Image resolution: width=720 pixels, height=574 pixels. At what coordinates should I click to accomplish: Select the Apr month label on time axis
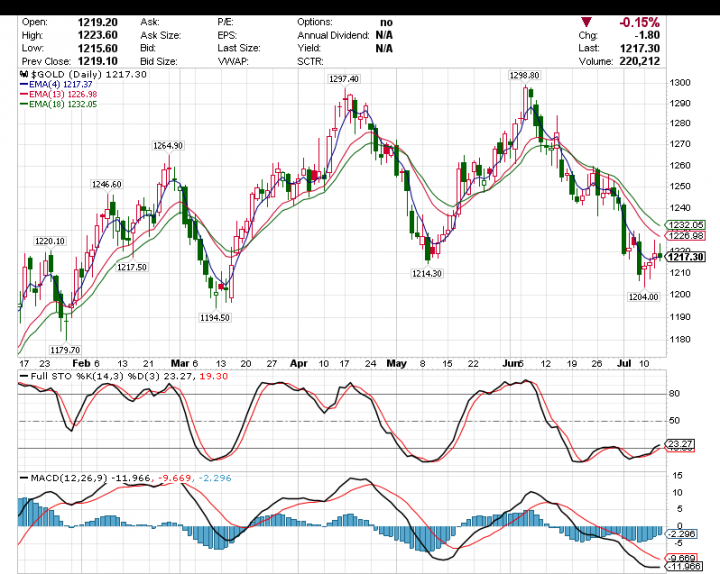(297, 362)
